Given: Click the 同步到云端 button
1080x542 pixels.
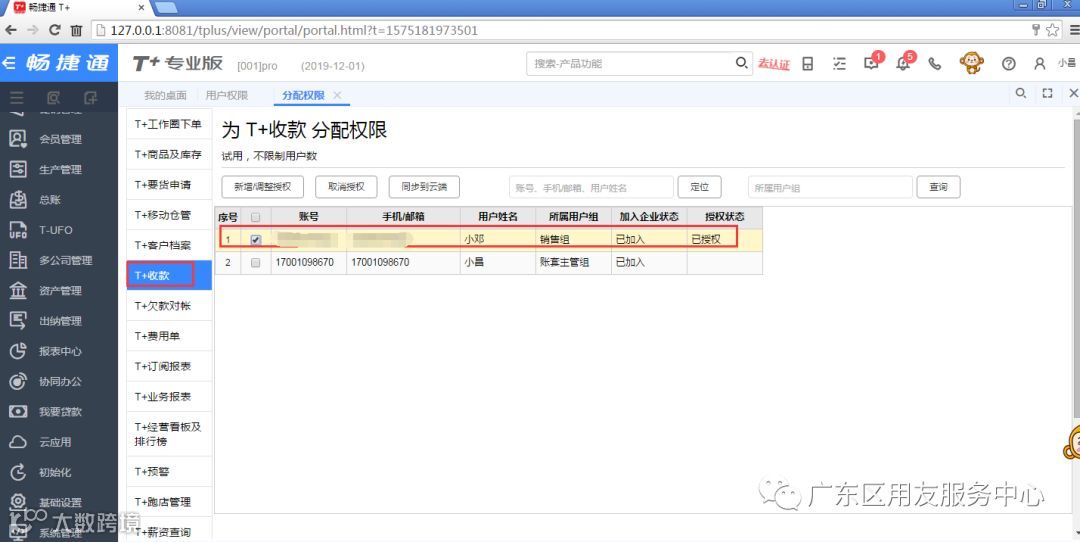Looking at the screenshot, I should point(424,187).
